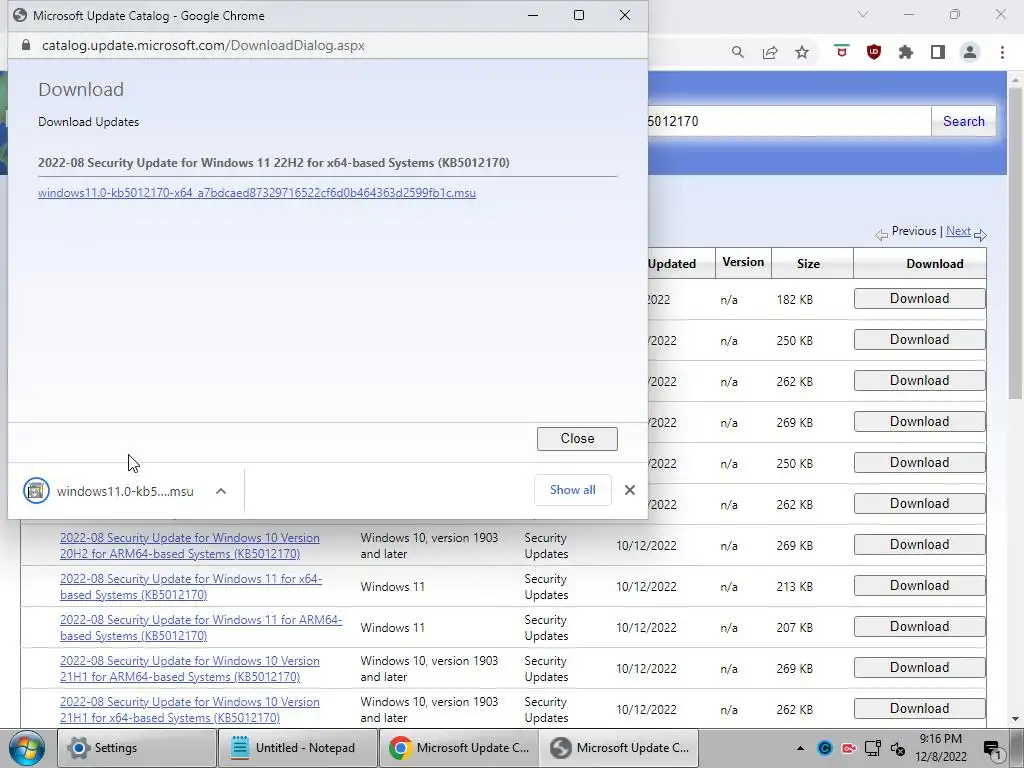Click Download for the 213 KB update
Viewport: 1024px width, 768px height.
point(920,585)
